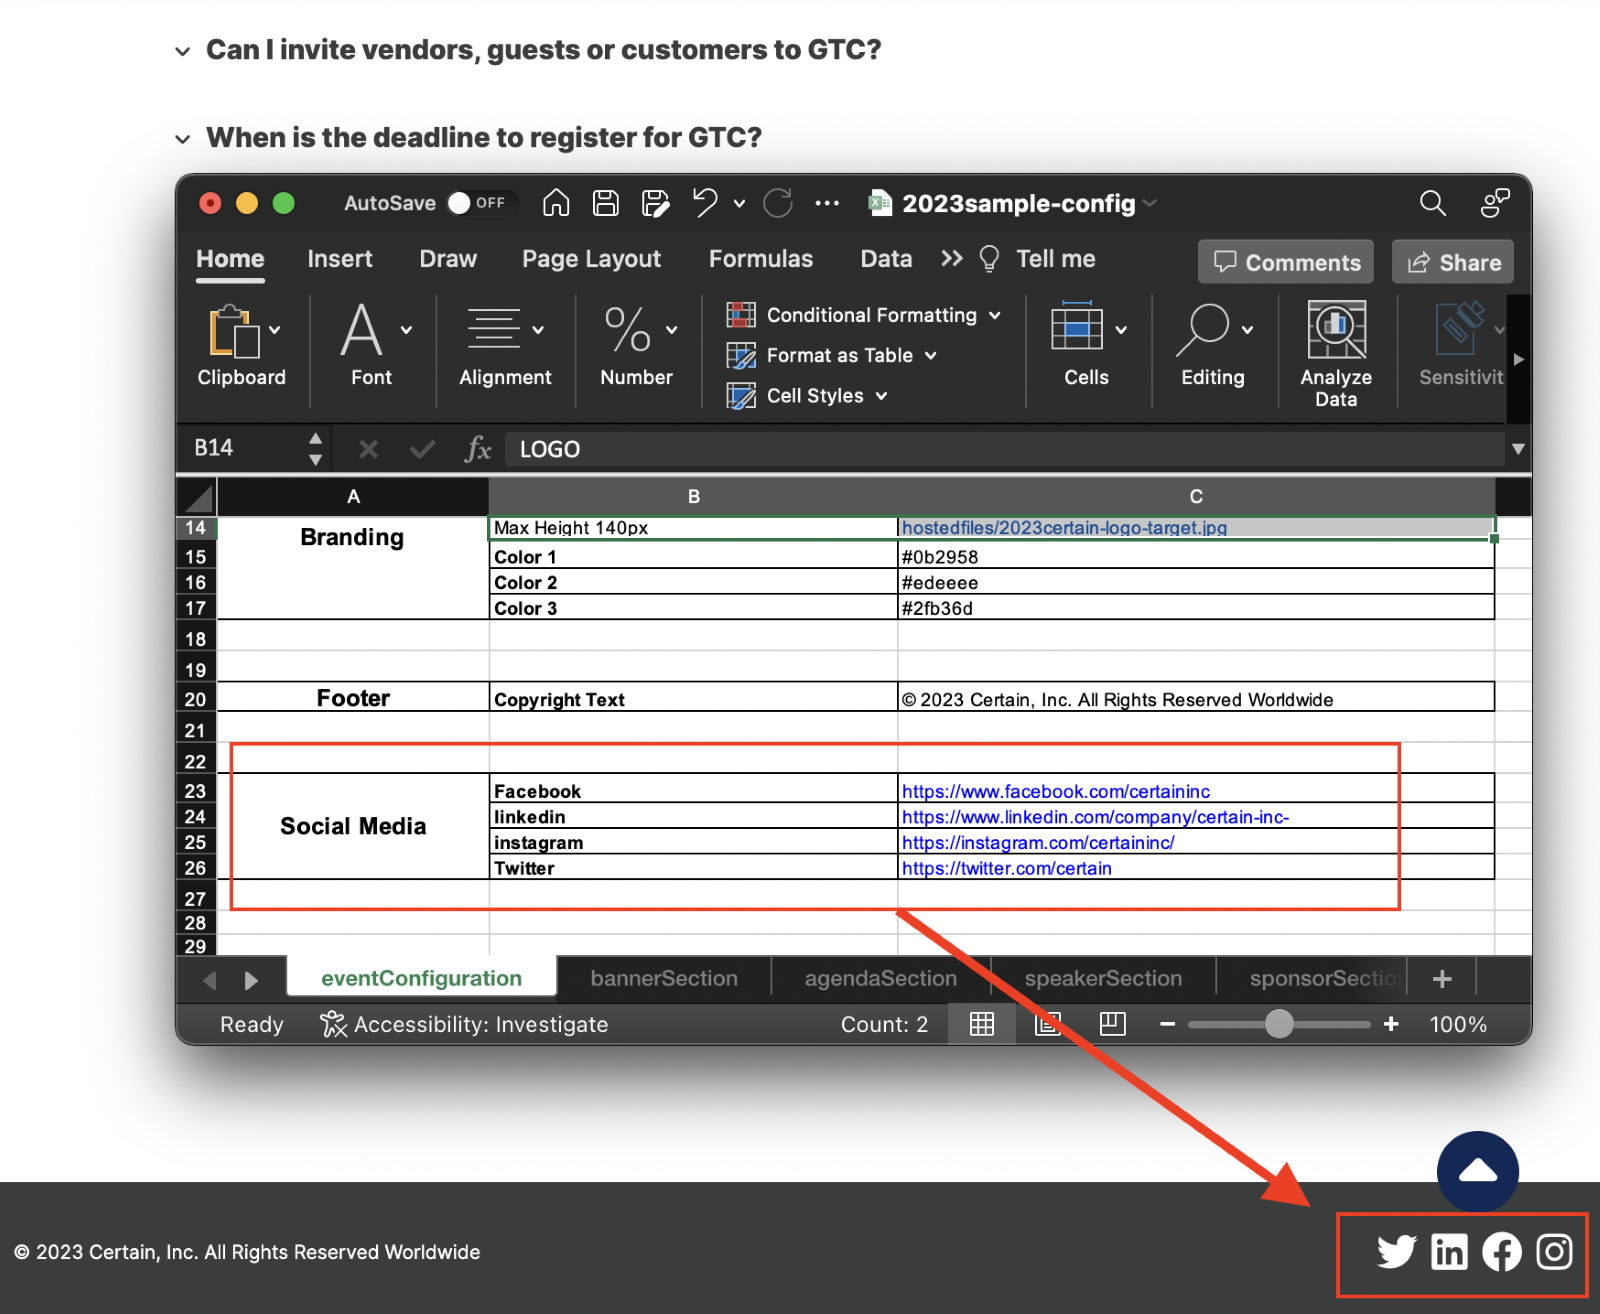Image resolution: width=1600 pixels, height=1314 pixels.
Task: Open the Page Layout ribbon tab
Action: 592,259
